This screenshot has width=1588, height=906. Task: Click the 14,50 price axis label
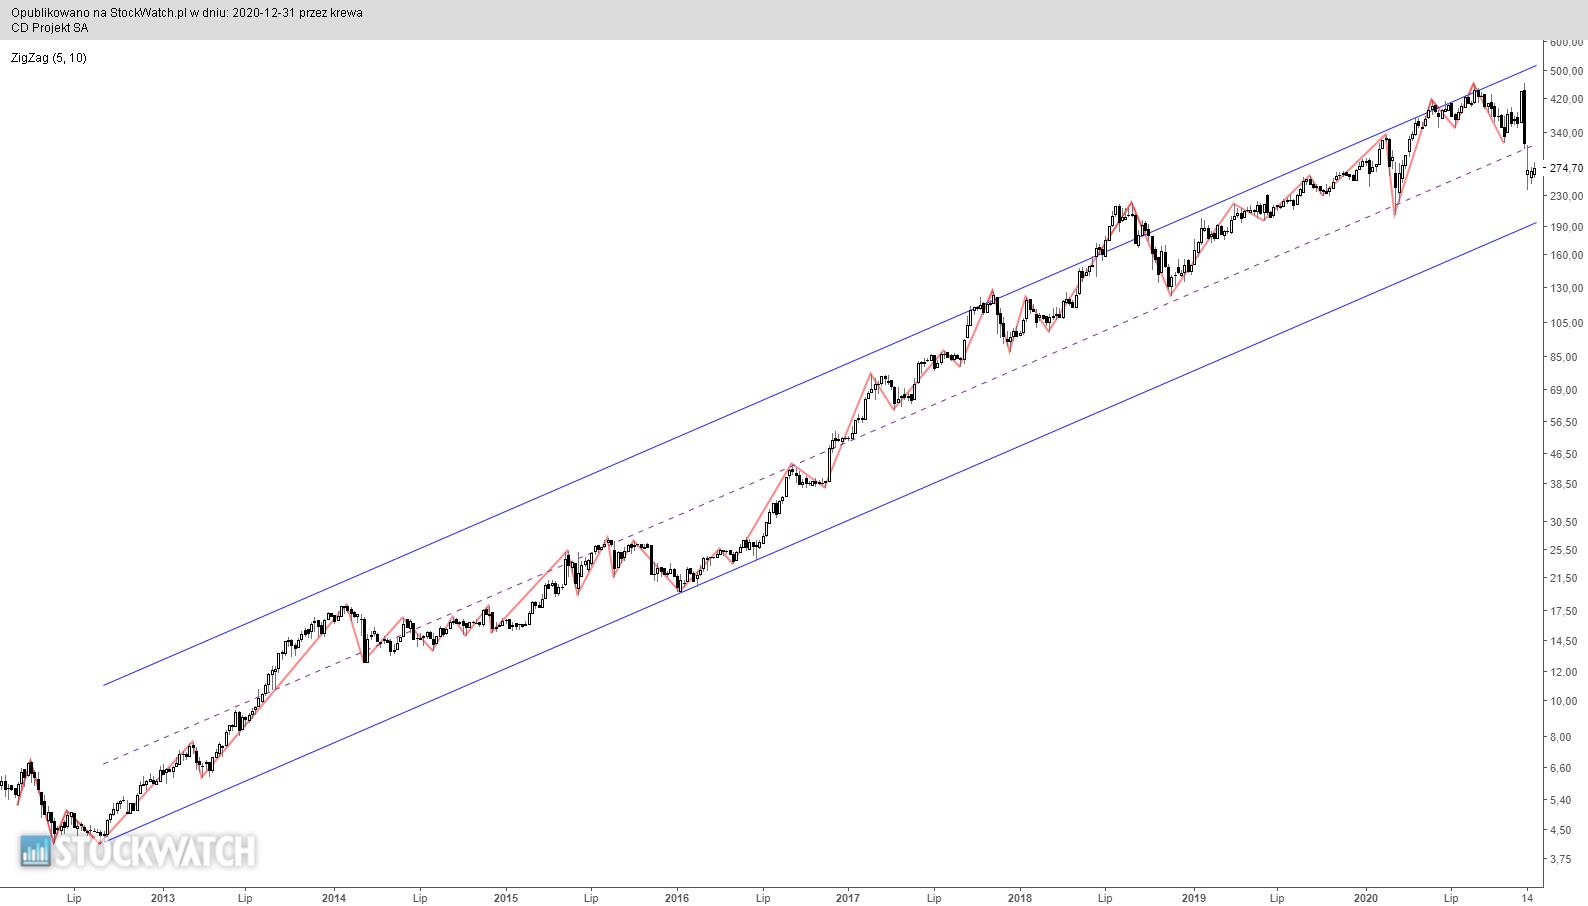pyautogui.click(x=1563, y=641)
